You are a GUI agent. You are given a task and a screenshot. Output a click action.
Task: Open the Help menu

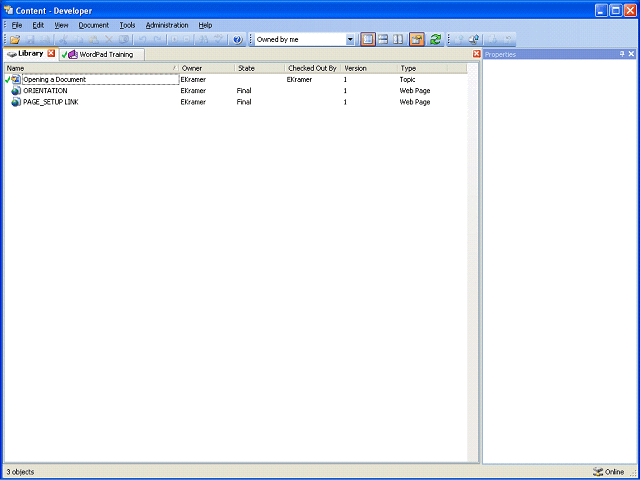(x=205, y=25)
